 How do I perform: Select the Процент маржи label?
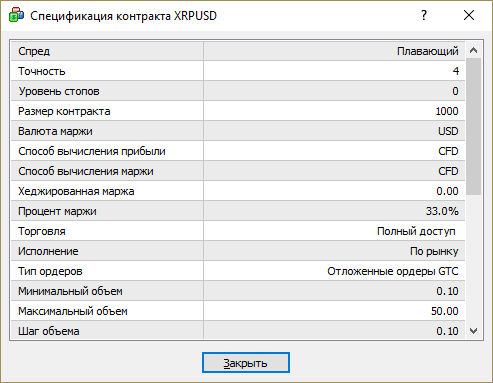point(57,211)
